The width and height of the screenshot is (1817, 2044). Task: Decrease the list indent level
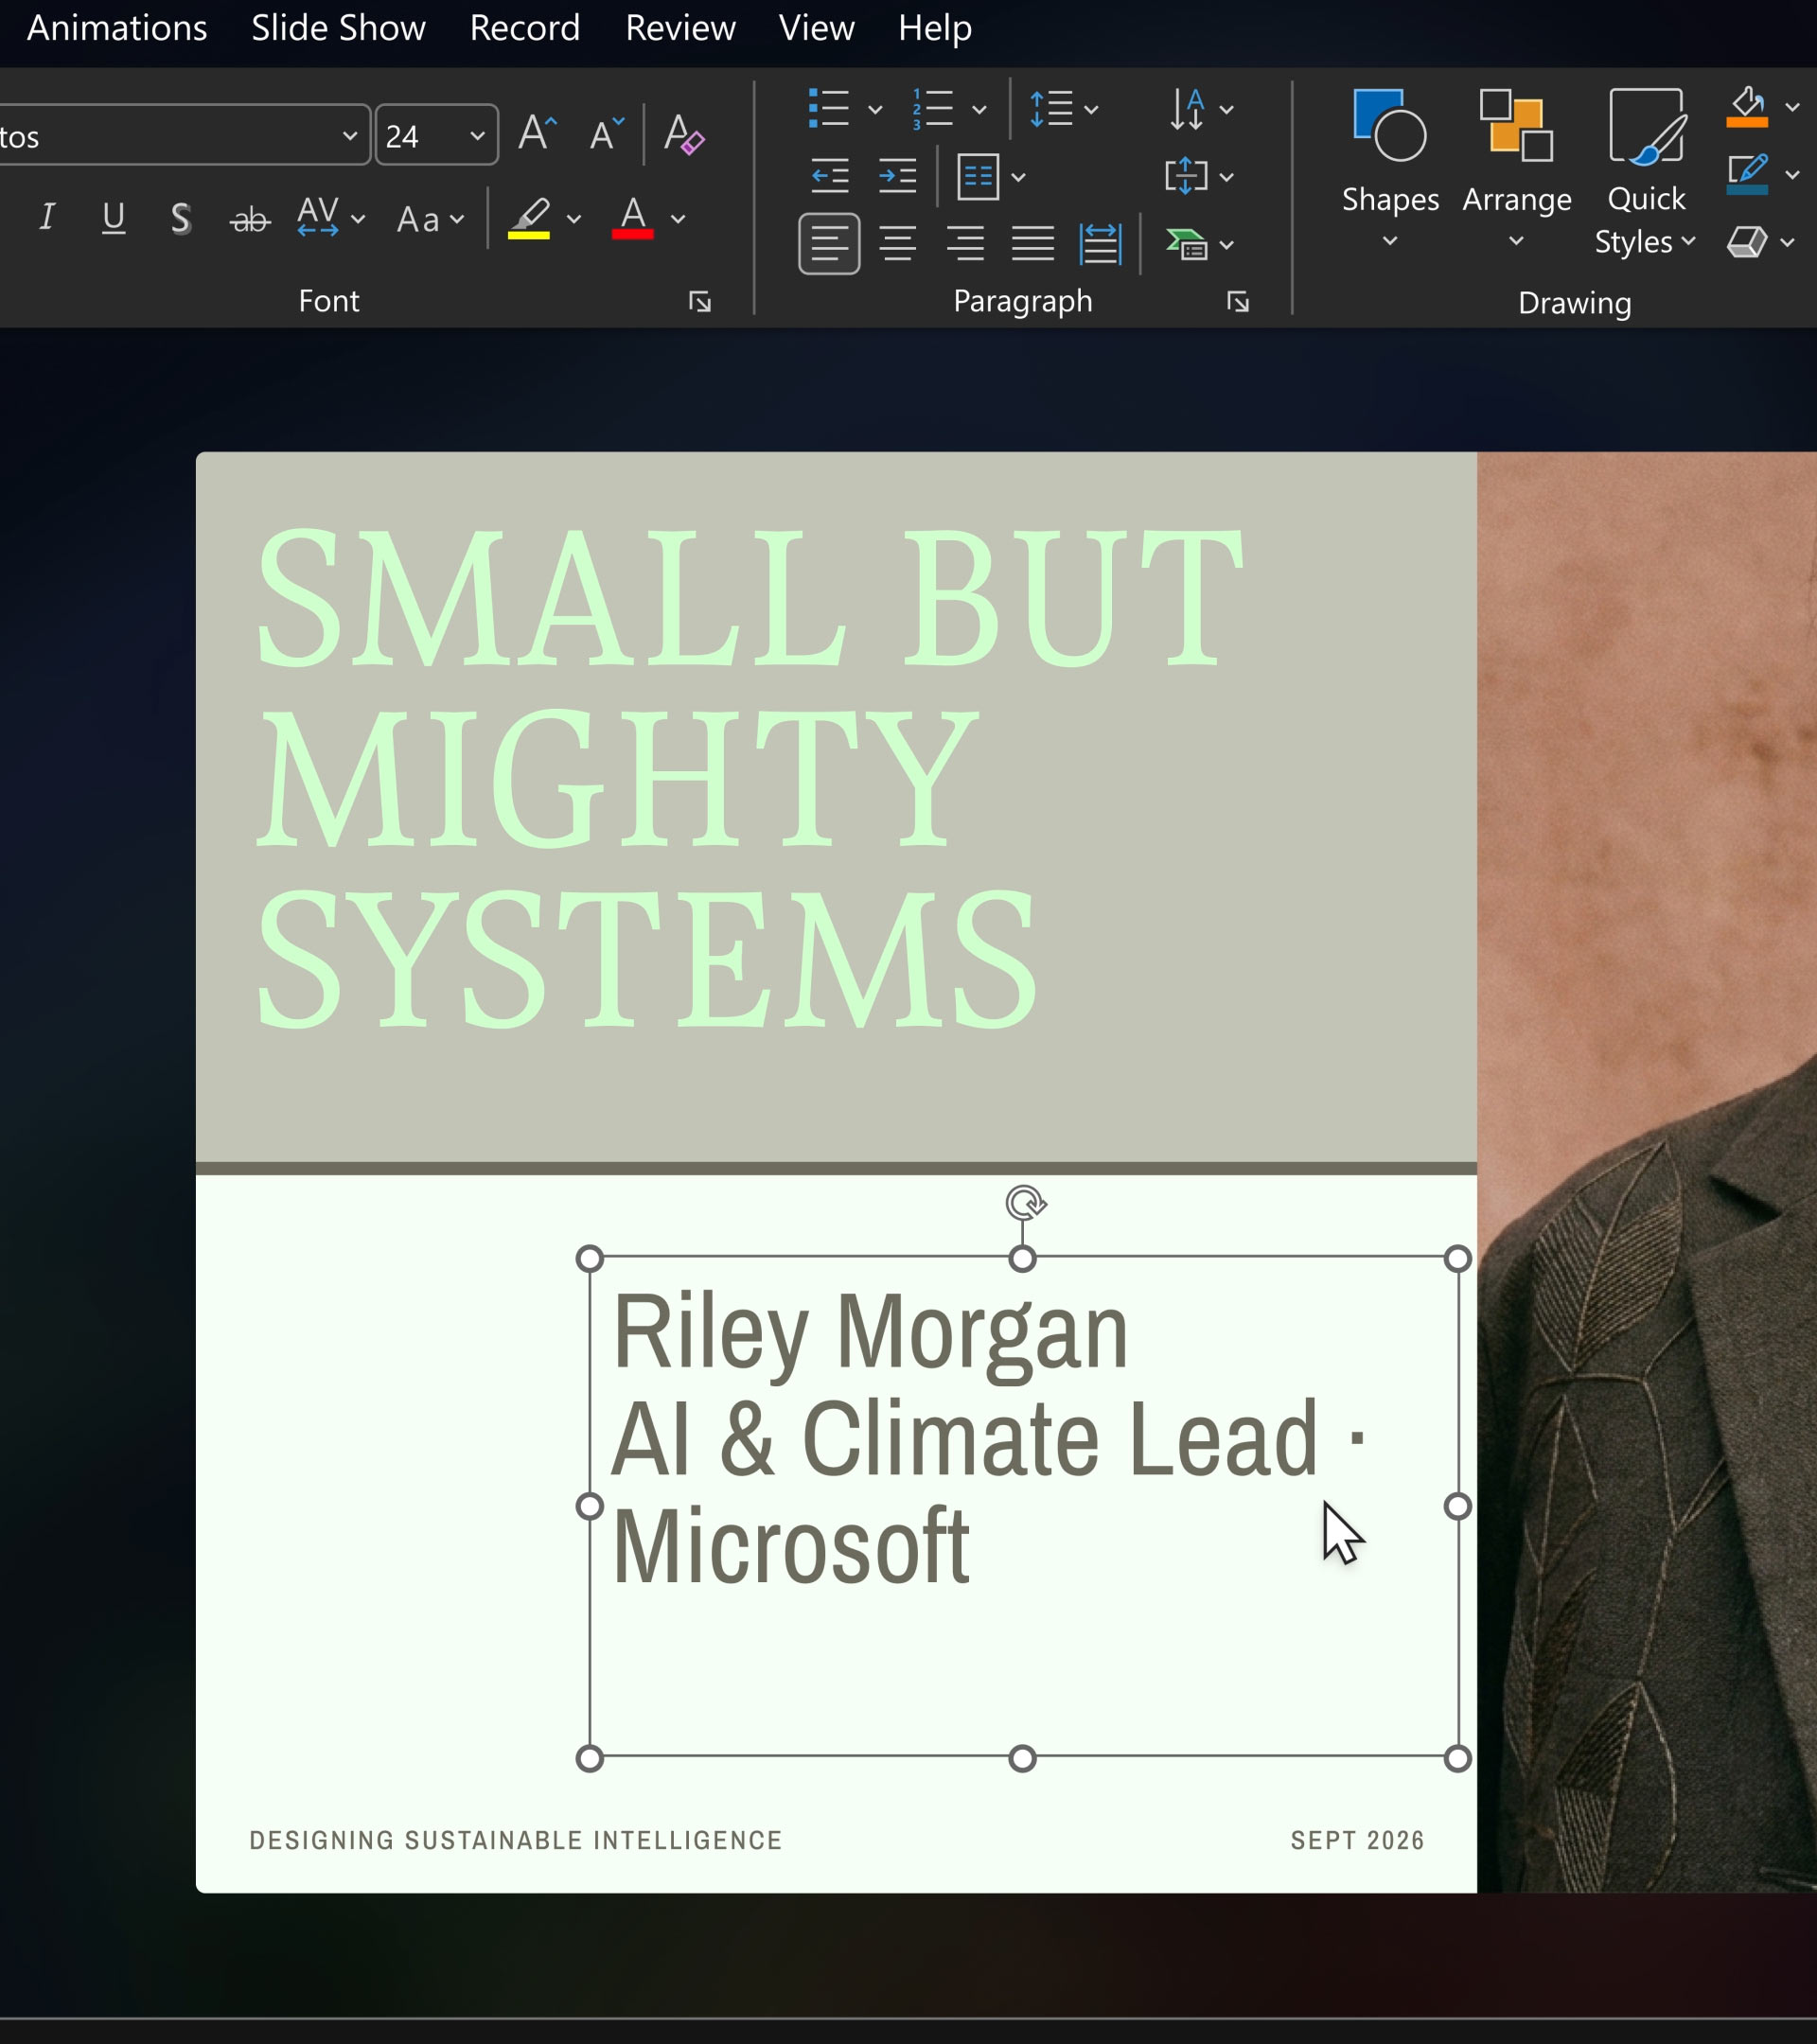(x=829, y=176)
